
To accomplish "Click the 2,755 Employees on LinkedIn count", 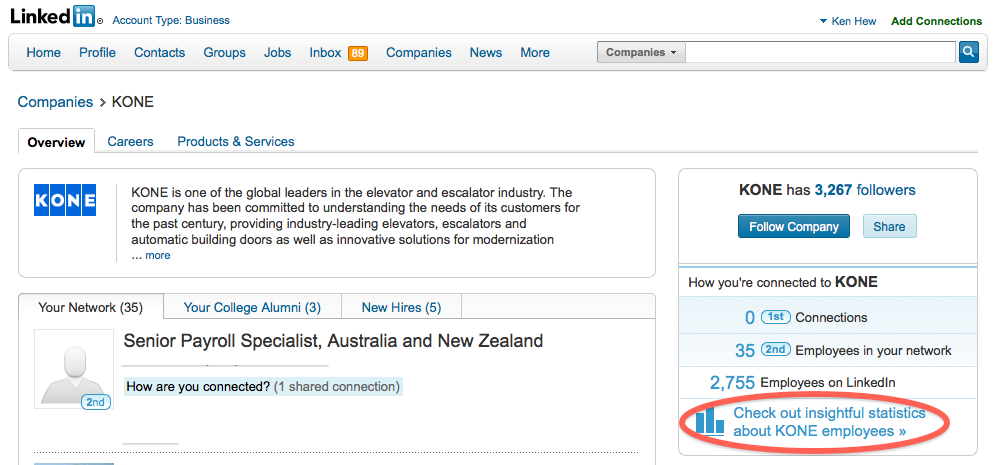I will [732, 383].
